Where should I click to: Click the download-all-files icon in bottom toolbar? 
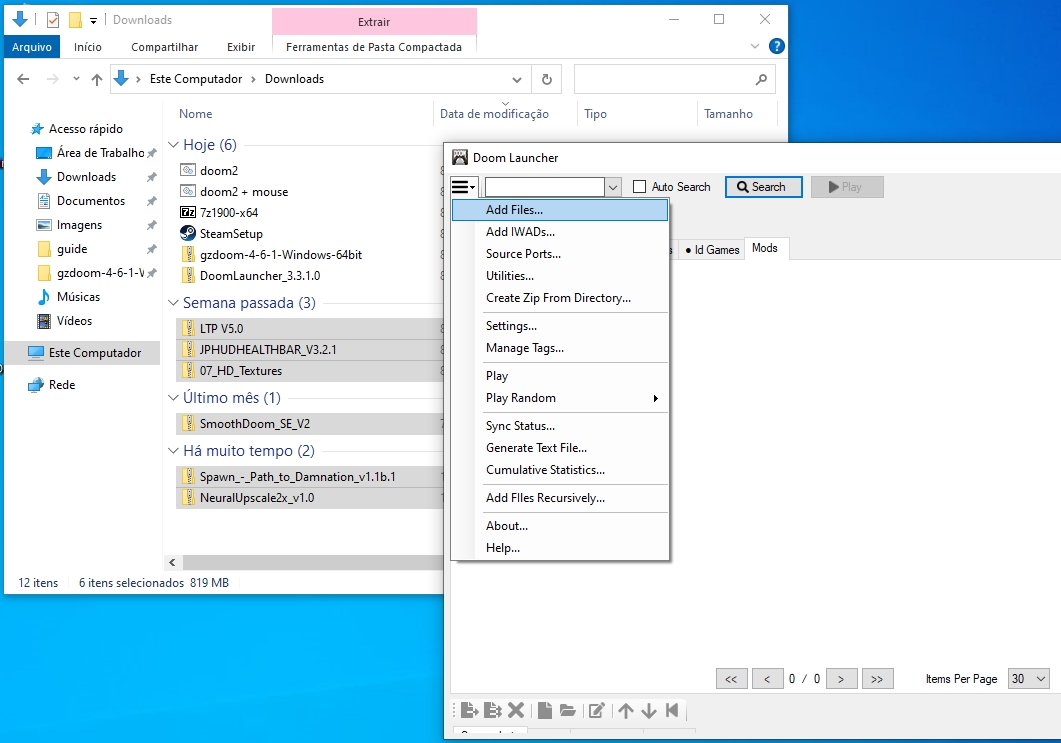pos(493,711)
